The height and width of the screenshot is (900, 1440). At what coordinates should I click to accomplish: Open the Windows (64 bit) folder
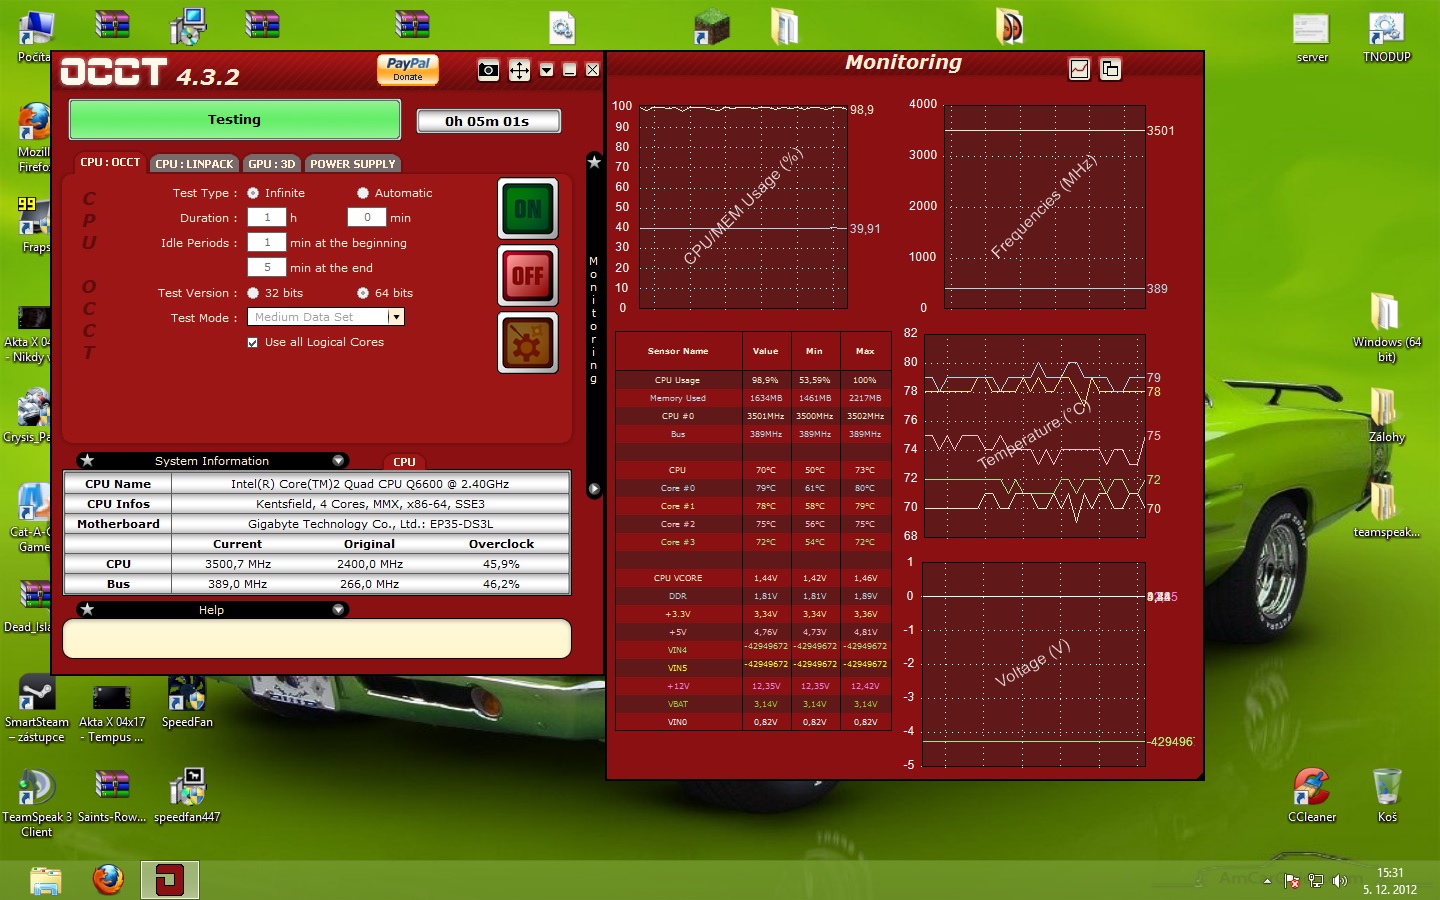(1386, 327)
